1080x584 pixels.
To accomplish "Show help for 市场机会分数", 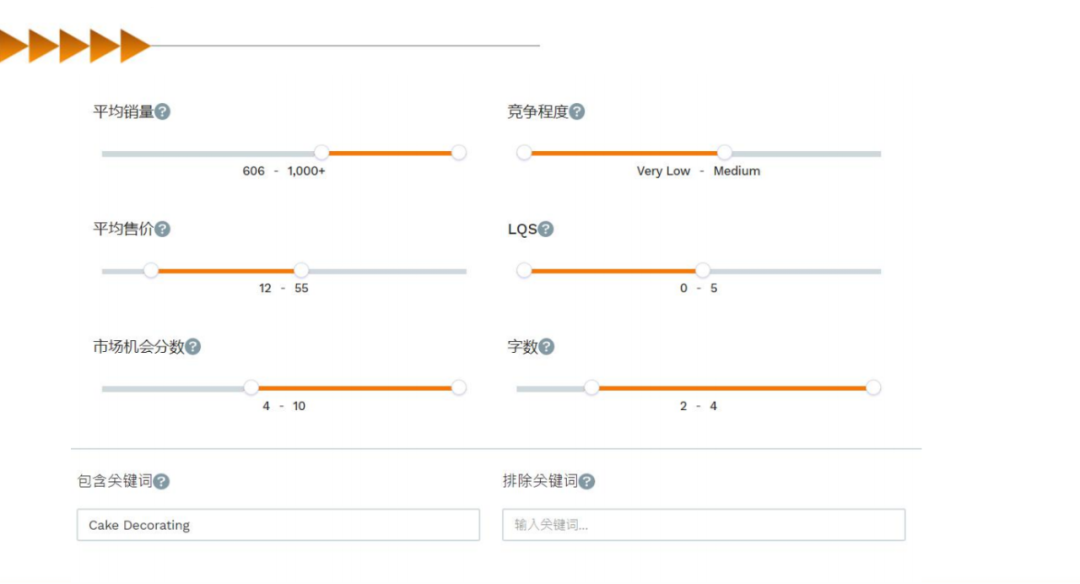I will (193, 346).
